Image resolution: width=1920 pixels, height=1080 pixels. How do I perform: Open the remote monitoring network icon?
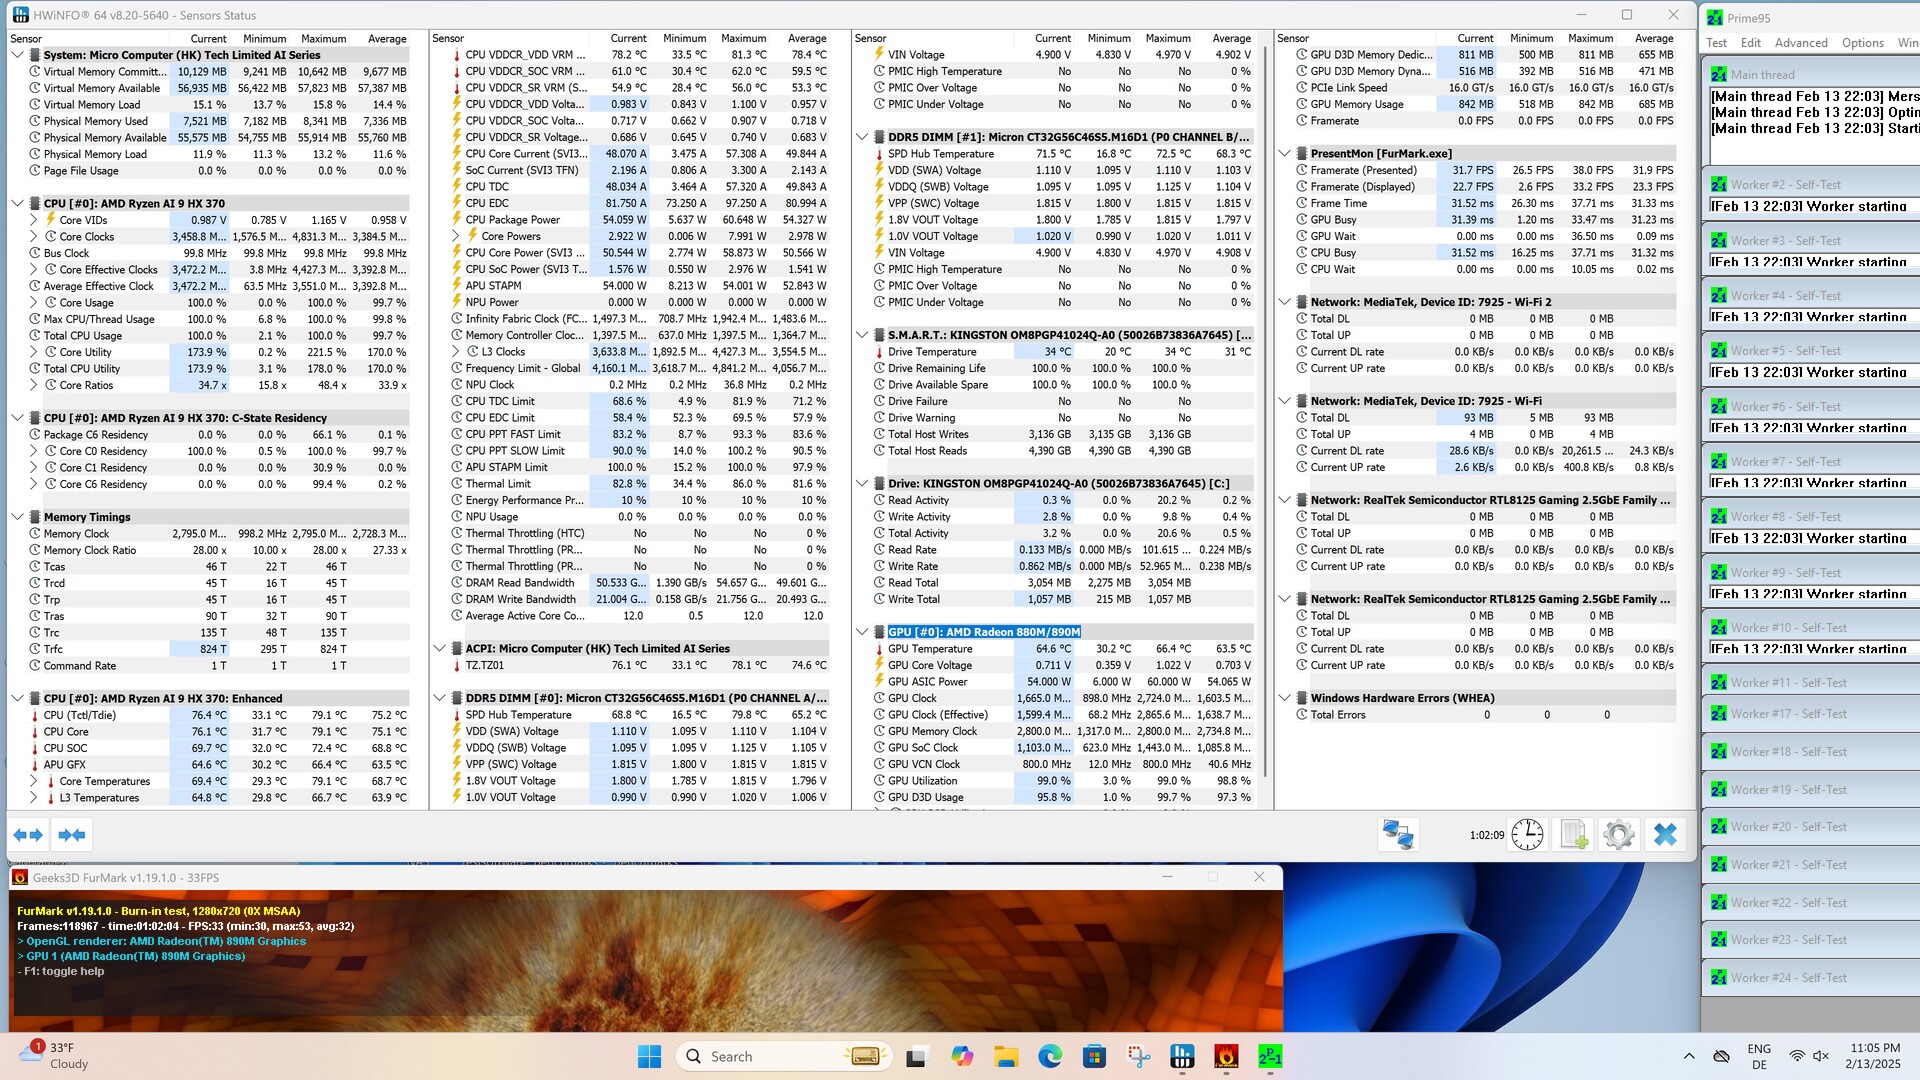coord(1397,835)
